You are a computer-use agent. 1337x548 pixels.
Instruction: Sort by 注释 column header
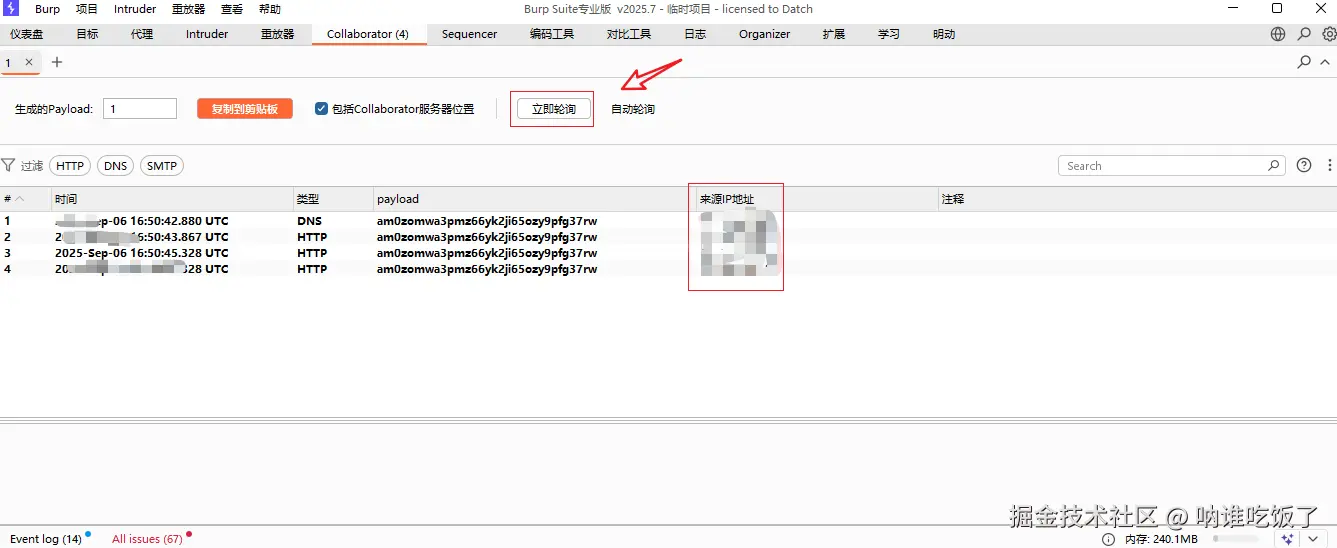(x=1137, y=199)
